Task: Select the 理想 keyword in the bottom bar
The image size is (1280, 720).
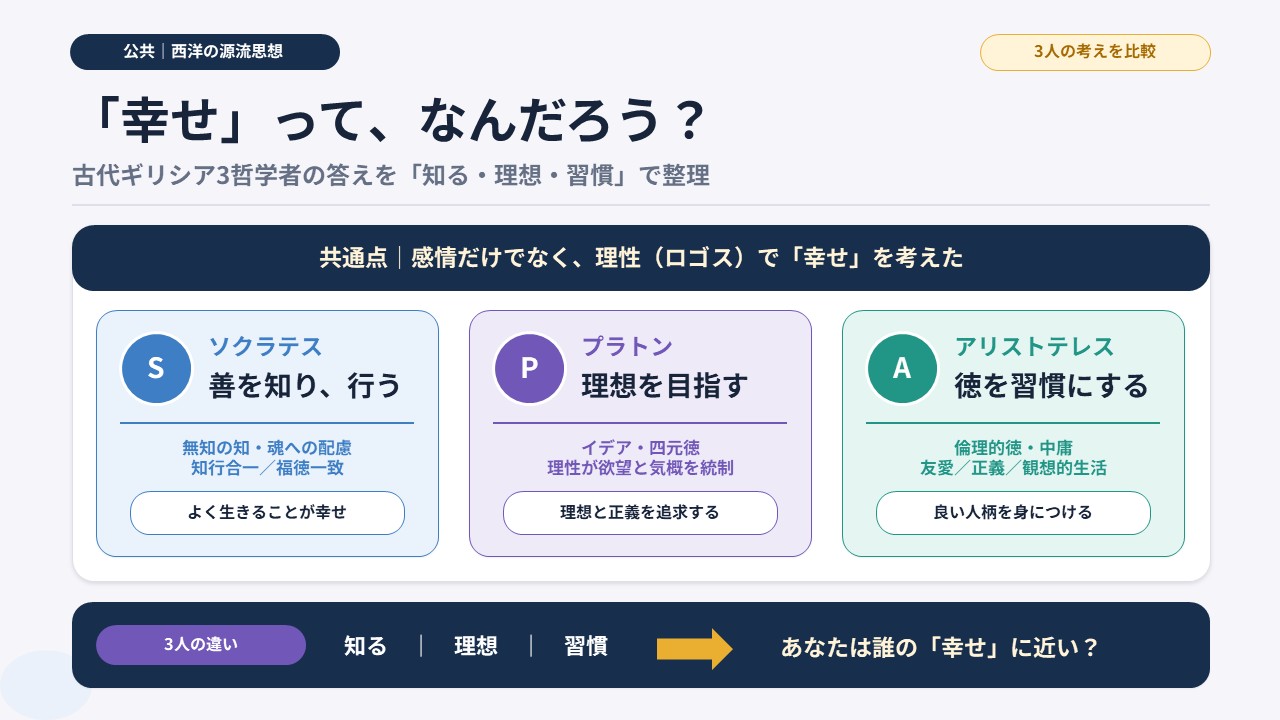Action: tap(476, 646)
